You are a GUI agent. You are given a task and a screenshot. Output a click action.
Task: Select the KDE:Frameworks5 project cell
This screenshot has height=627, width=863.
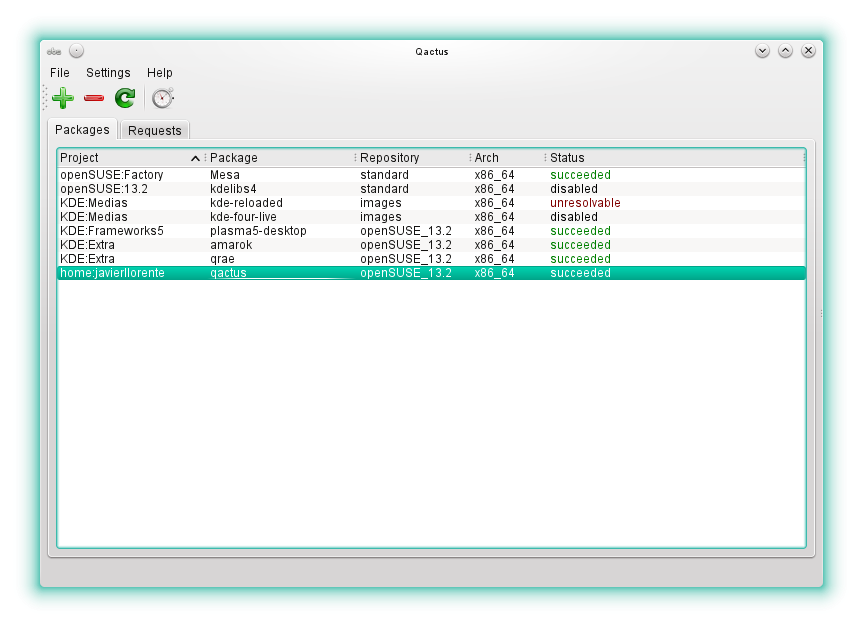tap(112, 231)
